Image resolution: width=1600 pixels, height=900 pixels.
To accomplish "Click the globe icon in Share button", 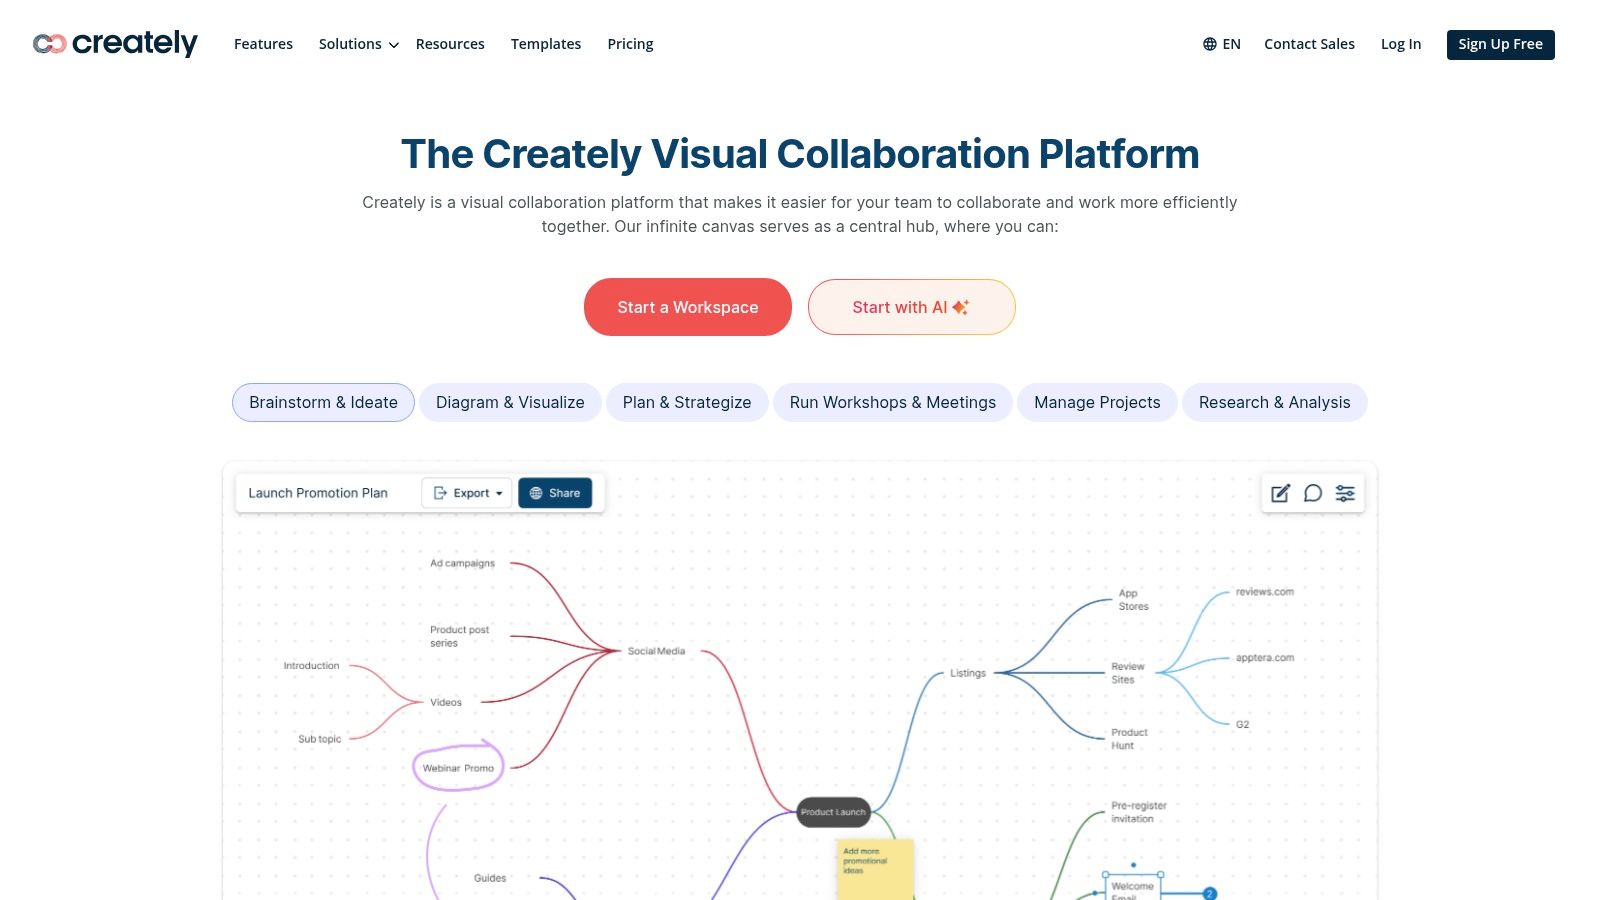I will click(536, 493).
